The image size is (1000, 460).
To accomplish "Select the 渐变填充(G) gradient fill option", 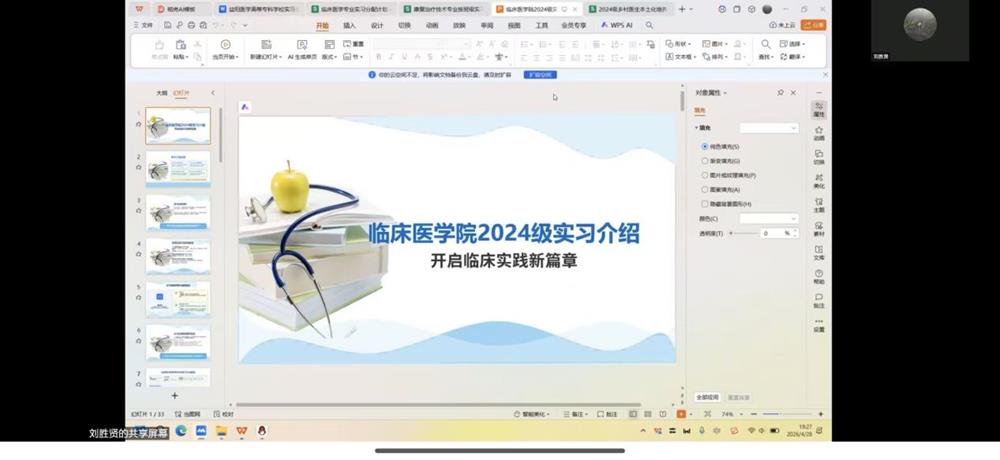I will [x=721, y=161].
